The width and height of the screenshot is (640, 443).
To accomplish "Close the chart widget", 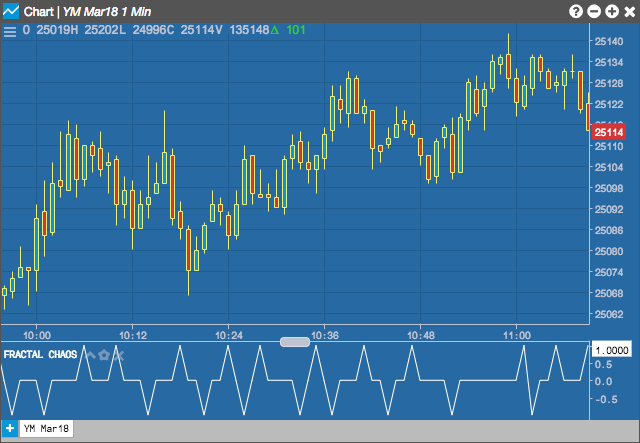I will 630,11.
